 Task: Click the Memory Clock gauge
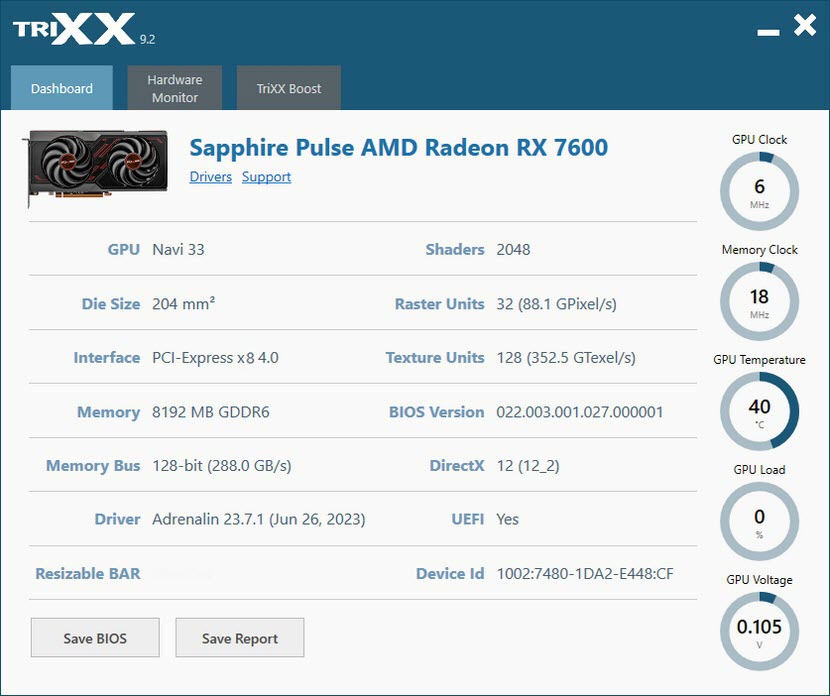(759, 301)
